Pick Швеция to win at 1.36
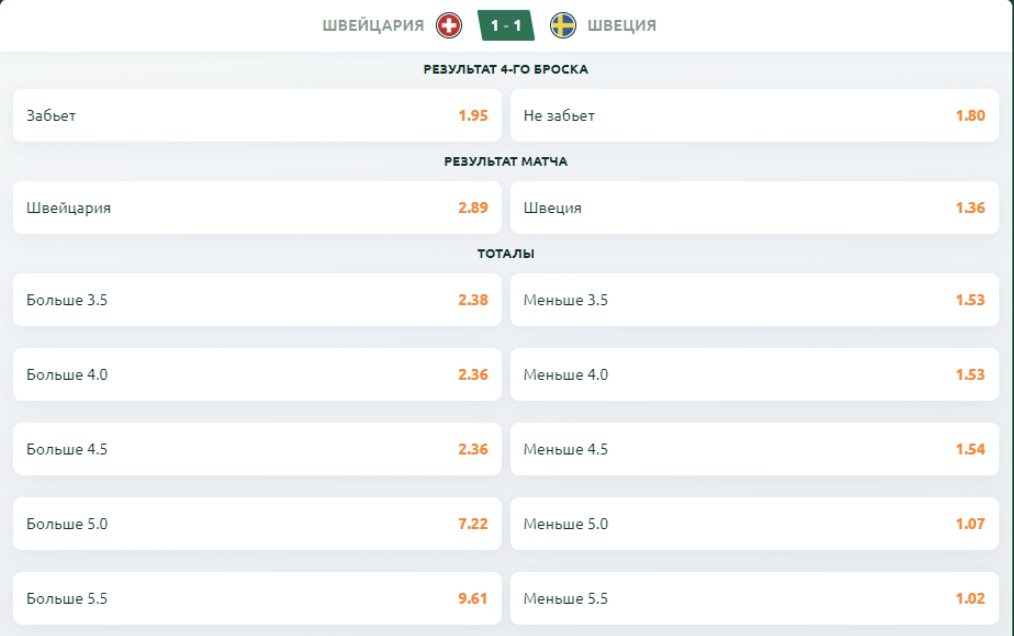Screen dimensions: 1014x636 [754, 208]
